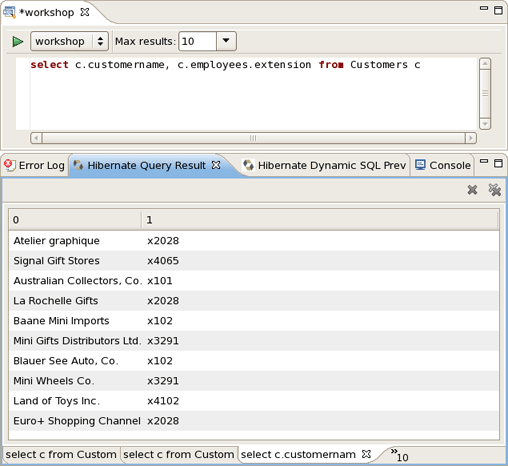Click the editor vertical scrollbar thumb
Viewport: 508px width, 466px height.
tap(485, 93)
